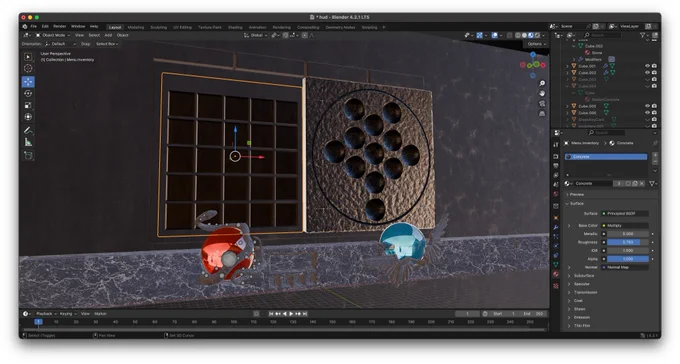Image resolution: width=680 pixels, height=364 pixels.
Task: Toggle snapping magnet in header
Action: [286, 35]
